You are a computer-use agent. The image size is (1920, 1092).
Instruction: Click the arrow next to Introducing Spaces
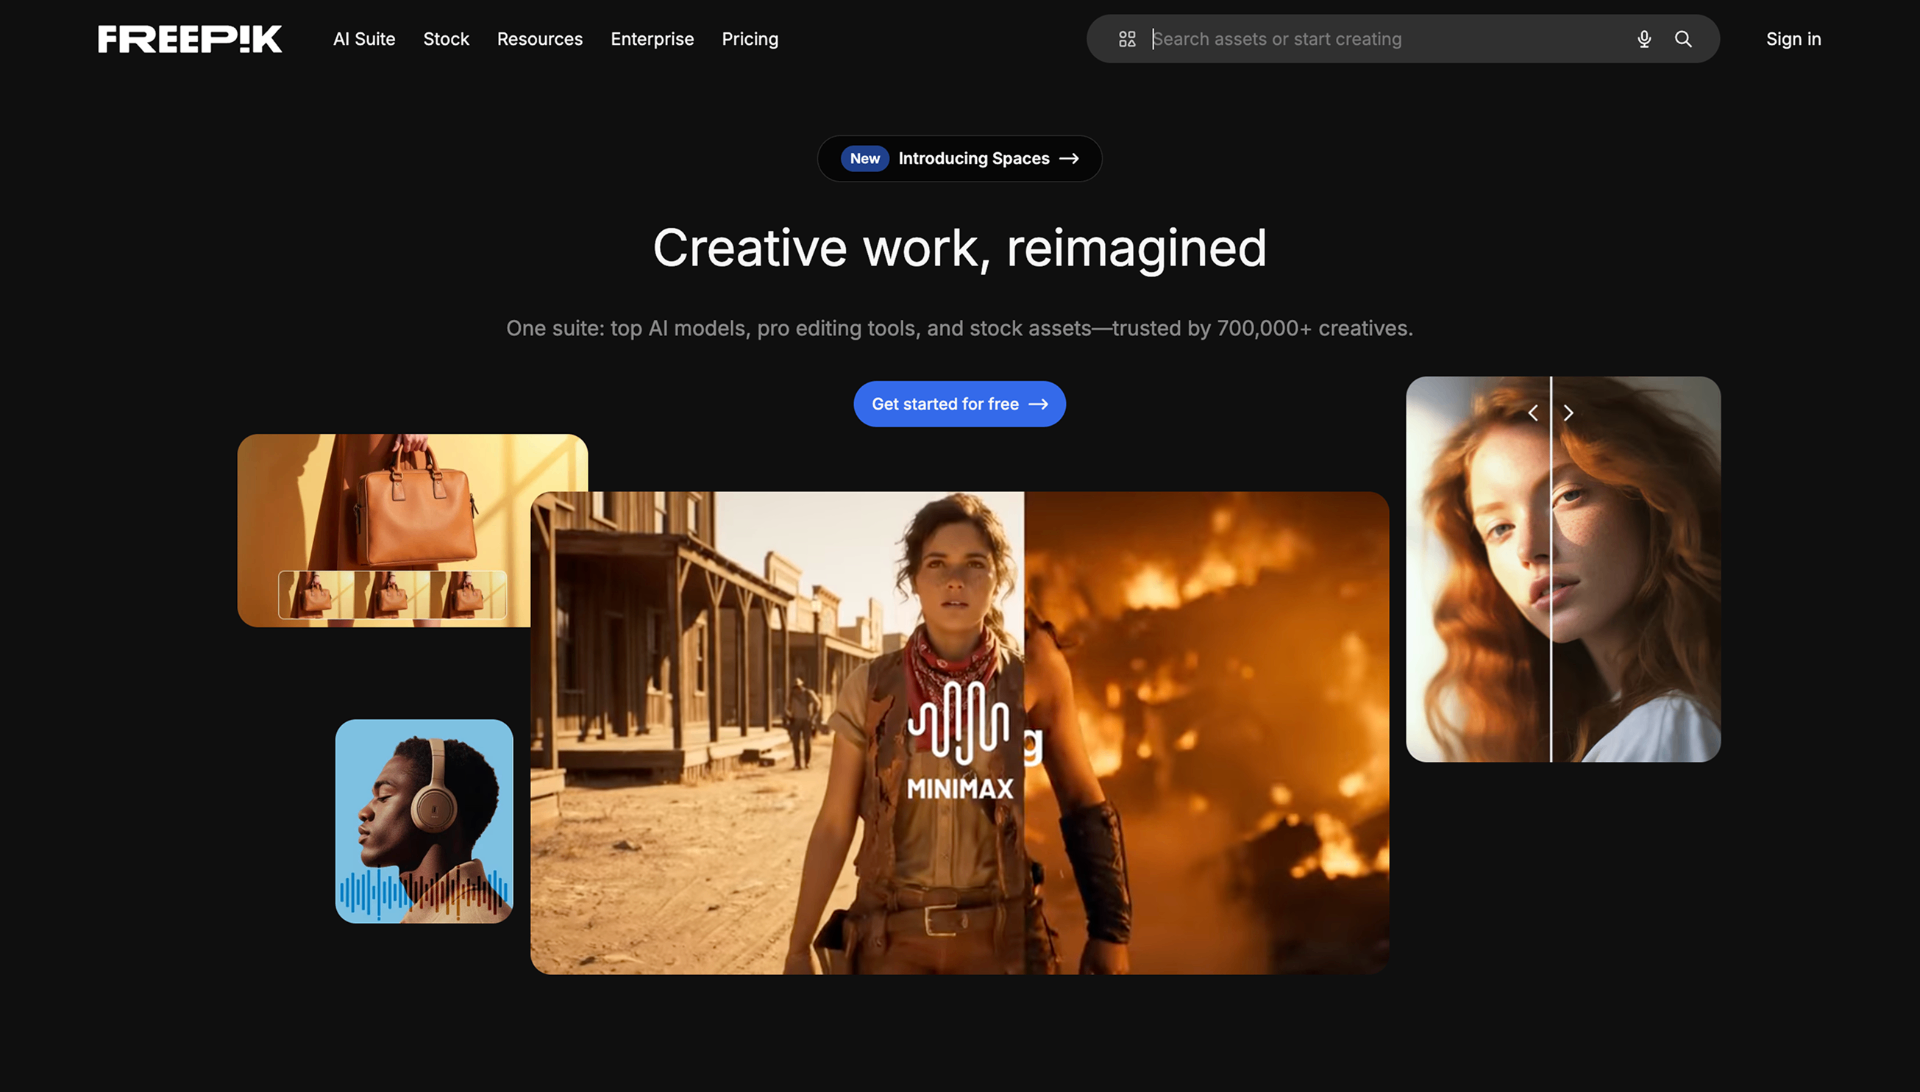coord(1069,158)
